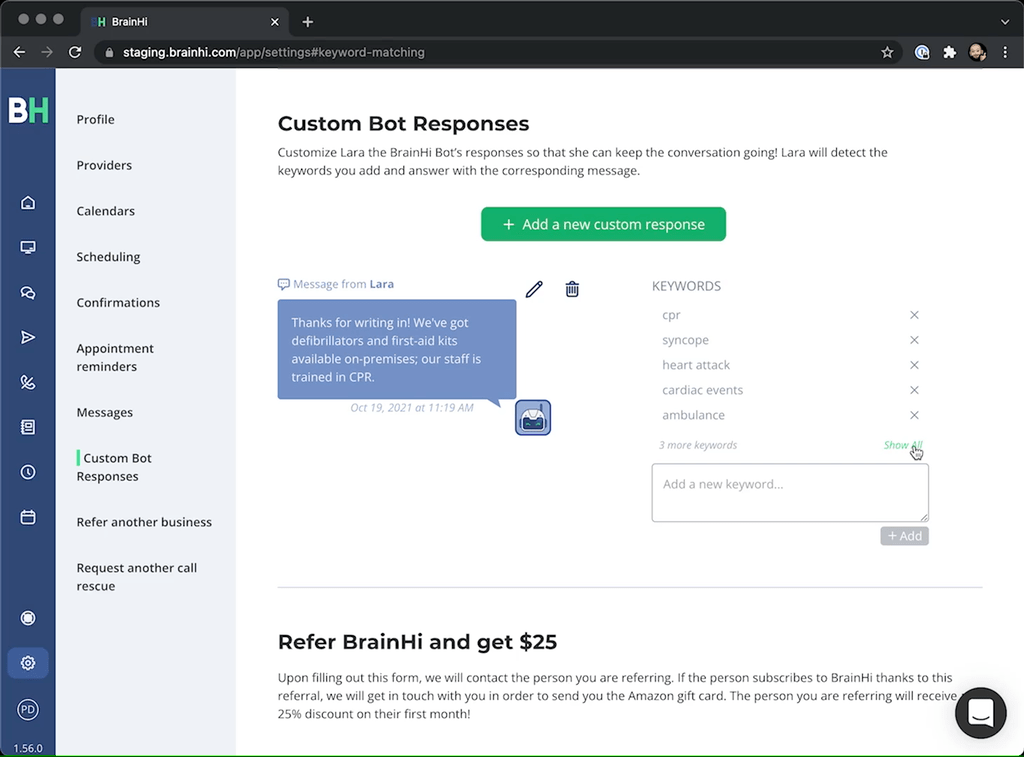1024x757 pixels.
Task: Expand keywords with Show All
Action: coord(903,445)
